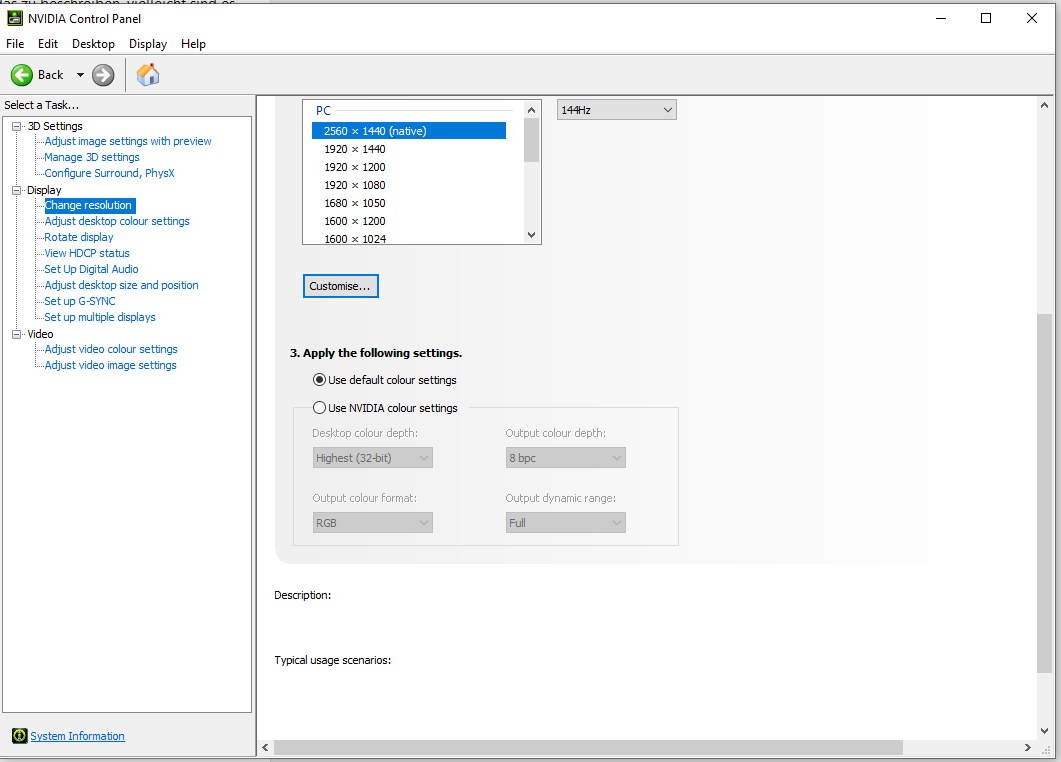Click main panel vertical scroll down arrow
Viewport: 1061px width, 762px height.
click(1044, 731)
